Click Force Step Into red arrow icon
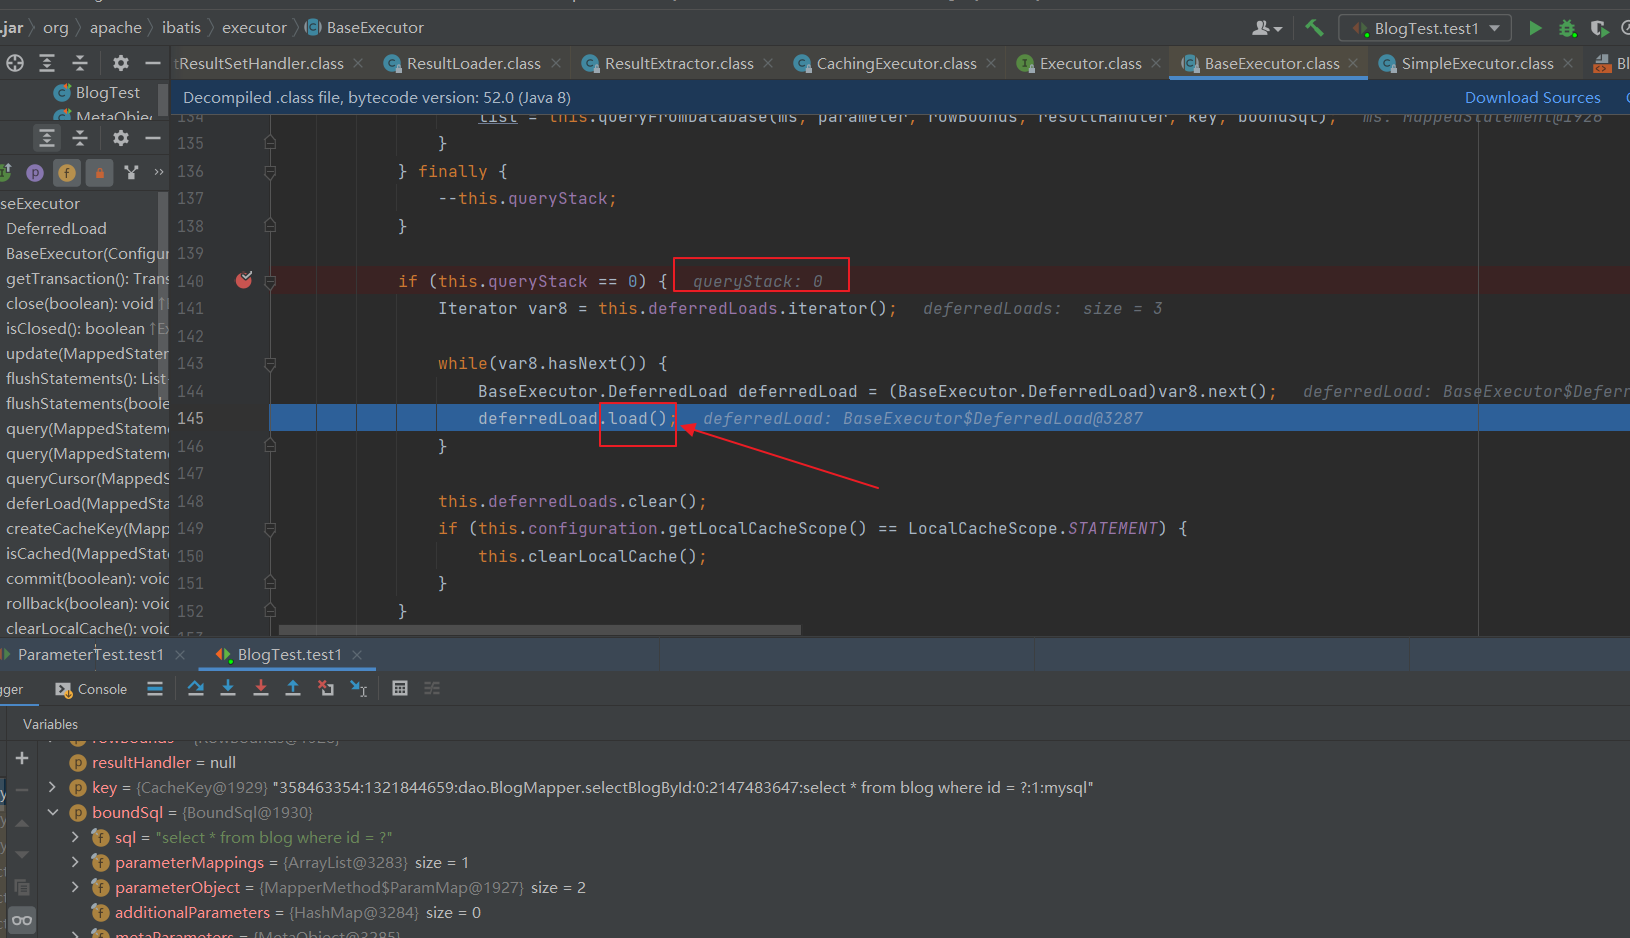 tap(261, 688)
